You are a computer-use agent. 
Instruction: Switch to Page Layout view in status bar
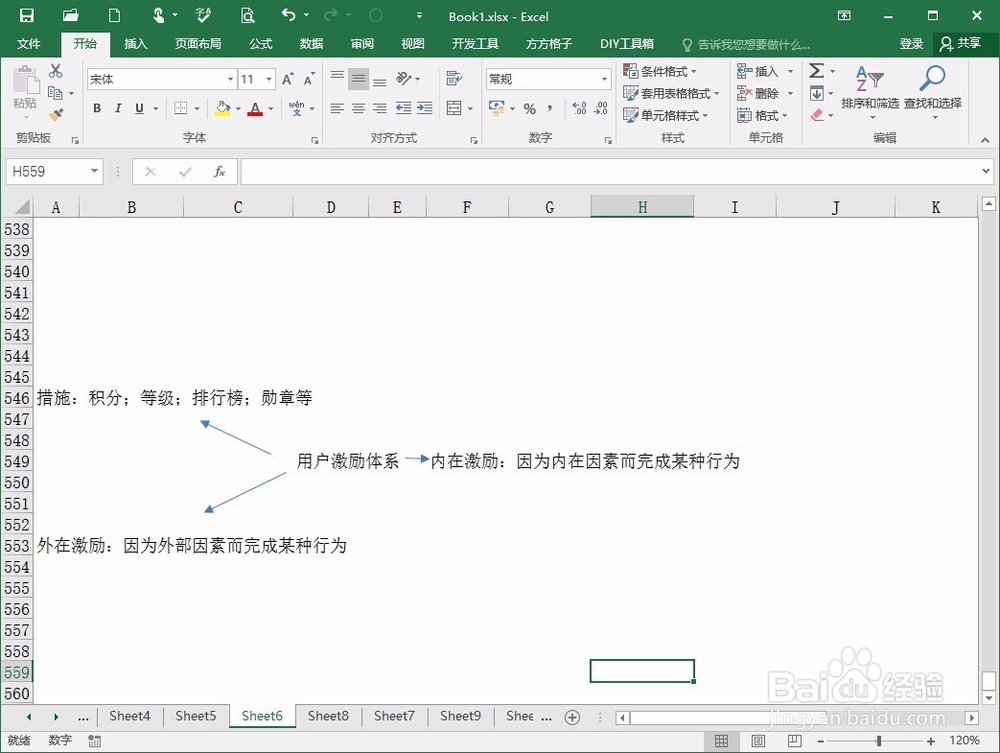point(758,740)
